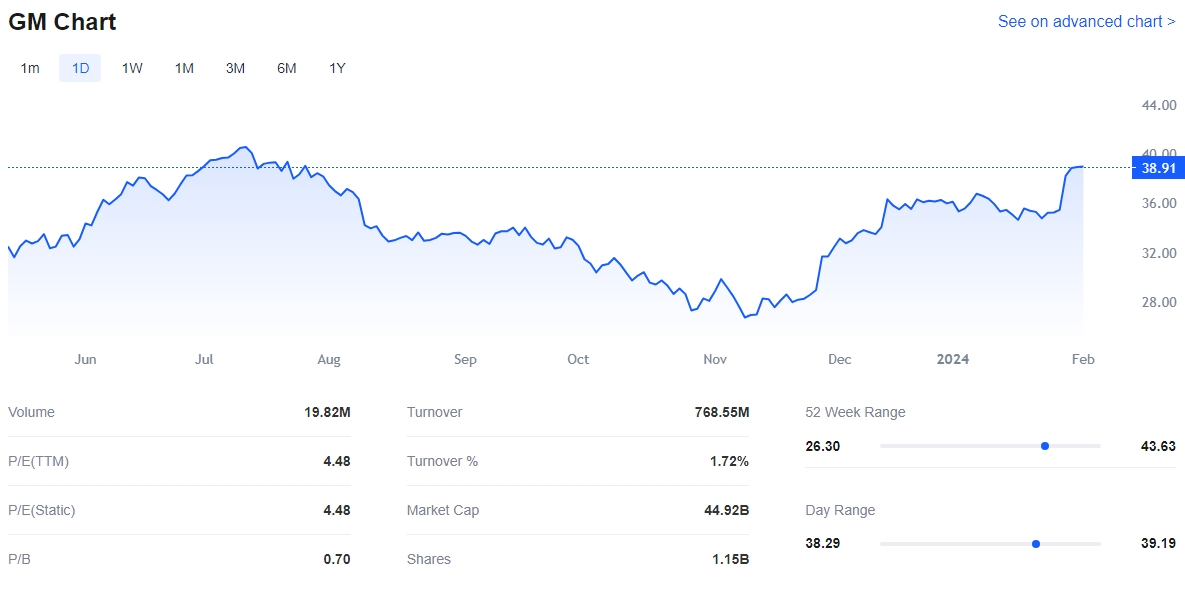Choose the 6M timeframe tab

pyautogui.click(x=287, y=68)
